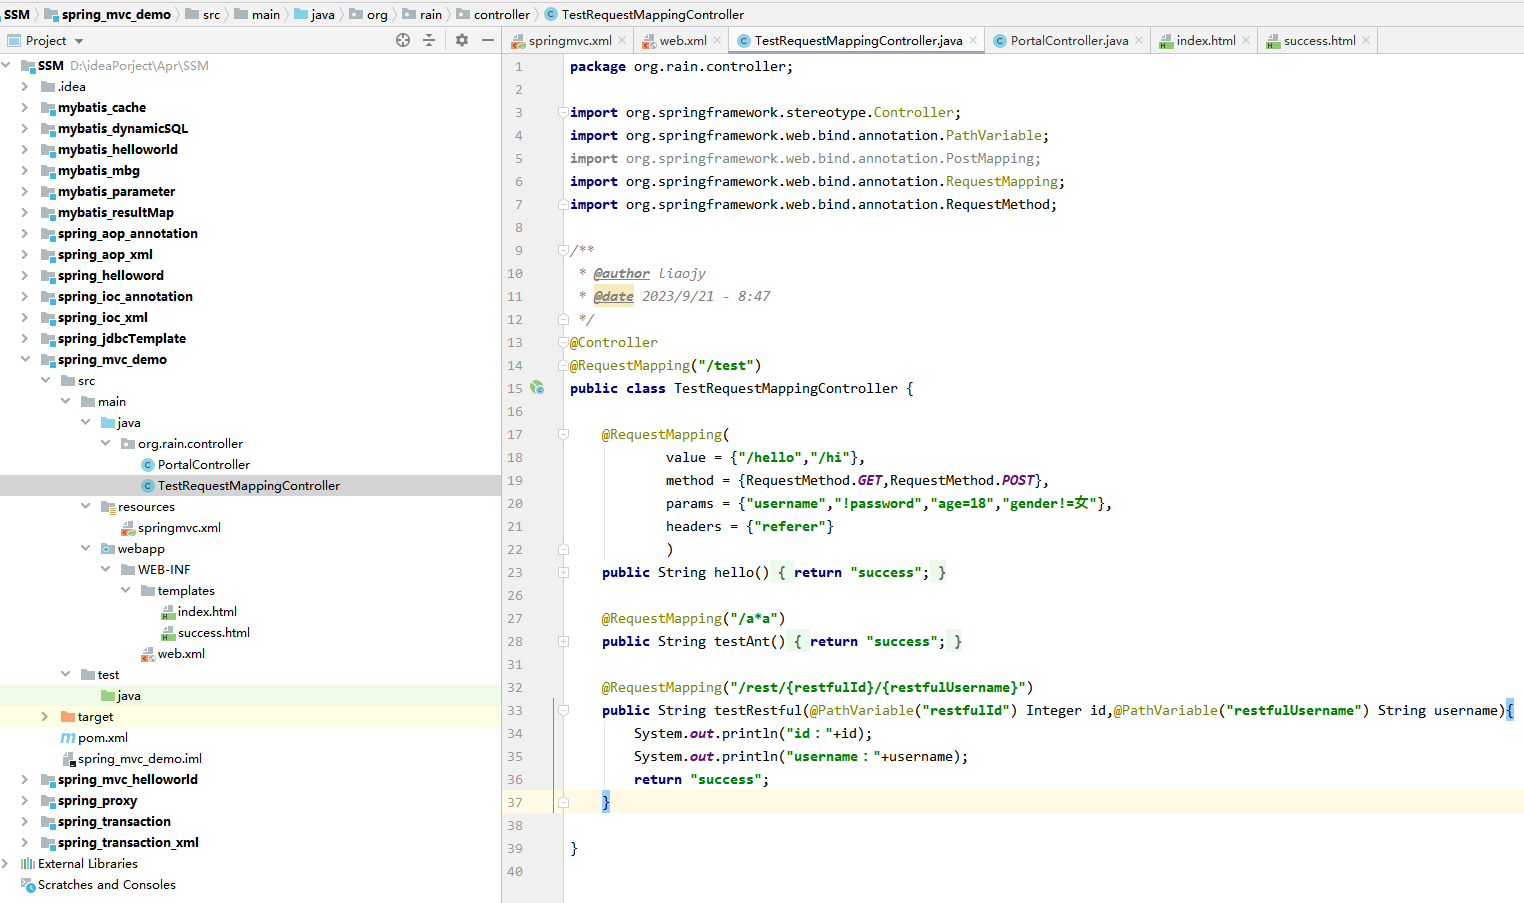Image resolution: width=1524 pixels, height=903 pixels.
Task: Expand the mybatis_cache module
Action: point(25,108)
